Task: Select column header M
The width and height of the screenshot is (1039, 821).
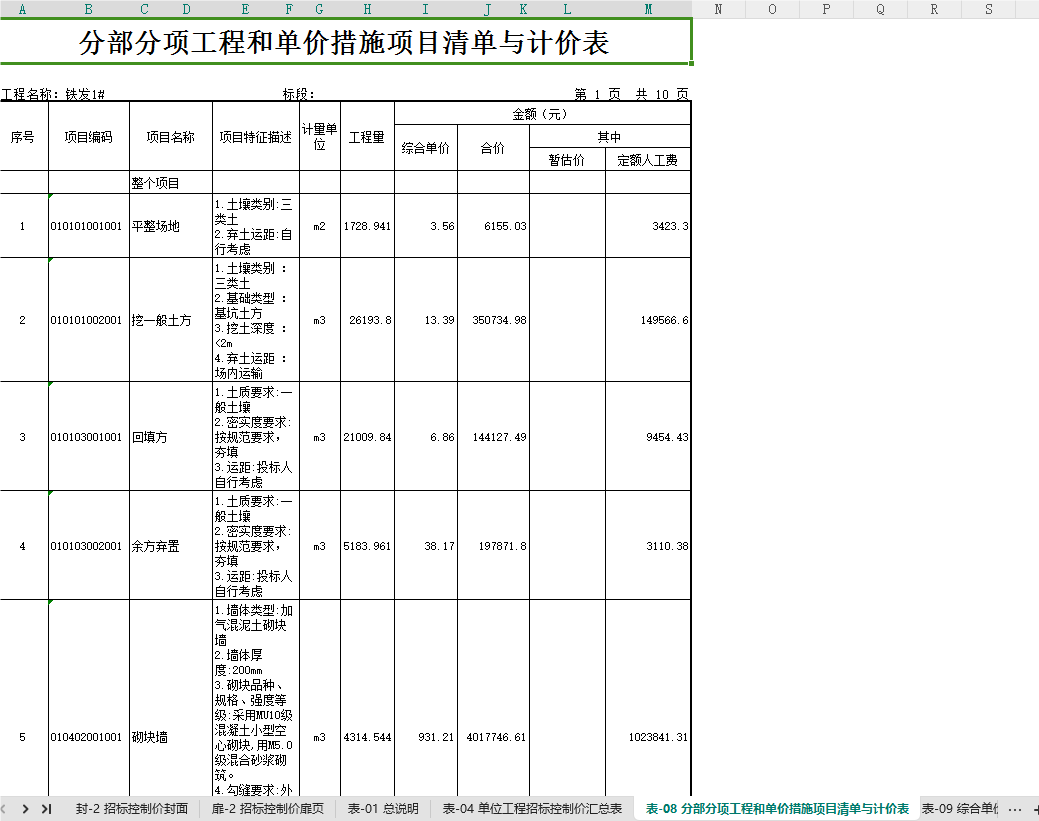Action: 648,9
